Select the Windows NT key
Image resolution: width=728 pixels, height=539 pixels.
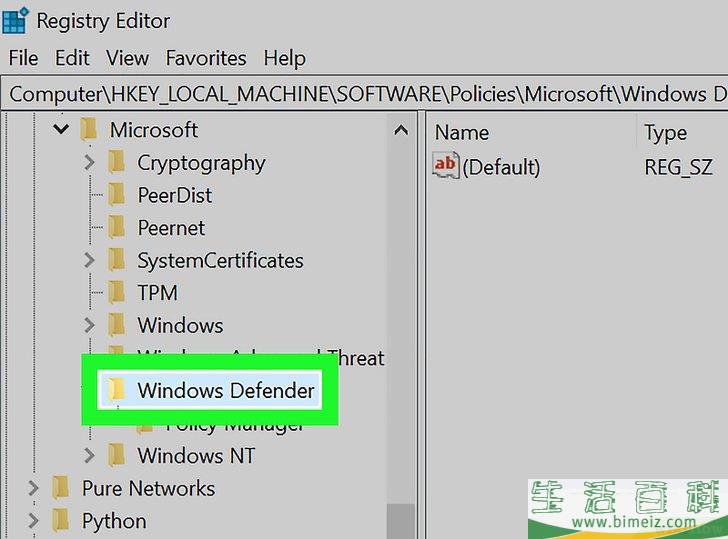pos(196,455)
